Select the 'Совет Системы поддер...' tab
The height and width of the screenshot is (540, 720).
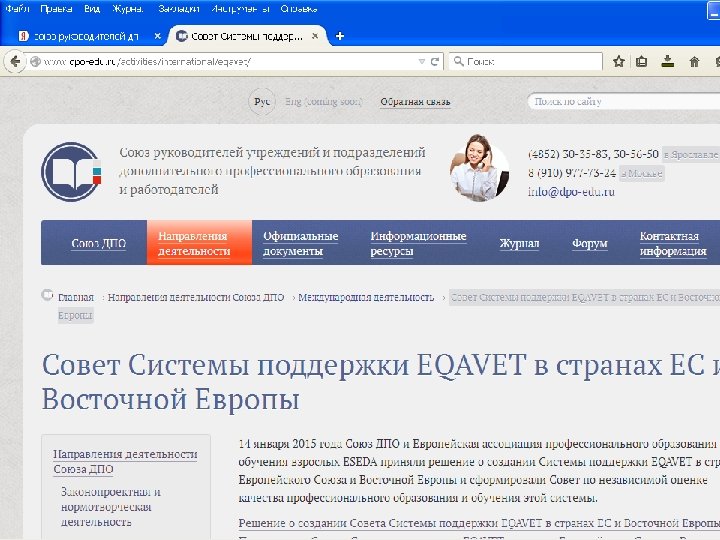coord(247,36)
